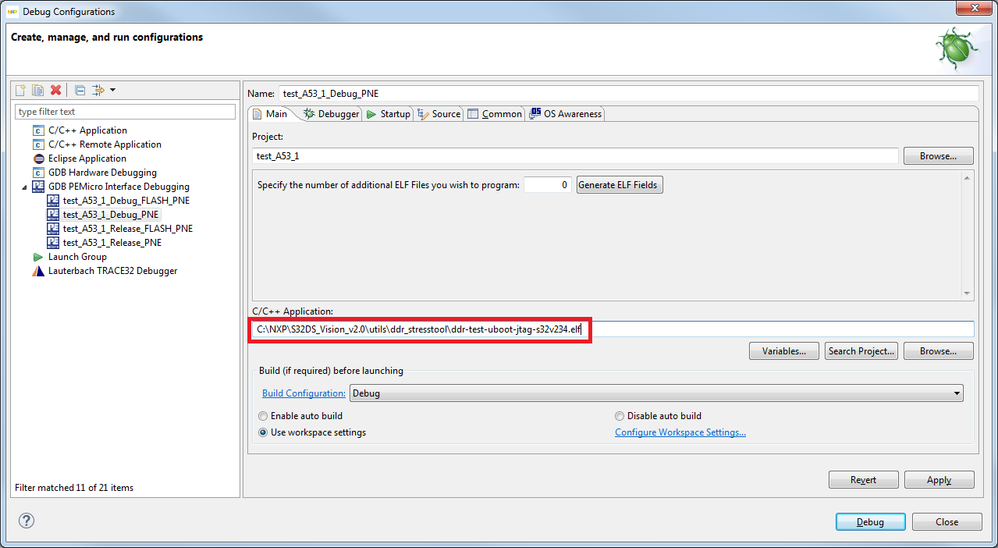Start debugging with Debug button
This screenshot has height=548, width=998.
870,522
